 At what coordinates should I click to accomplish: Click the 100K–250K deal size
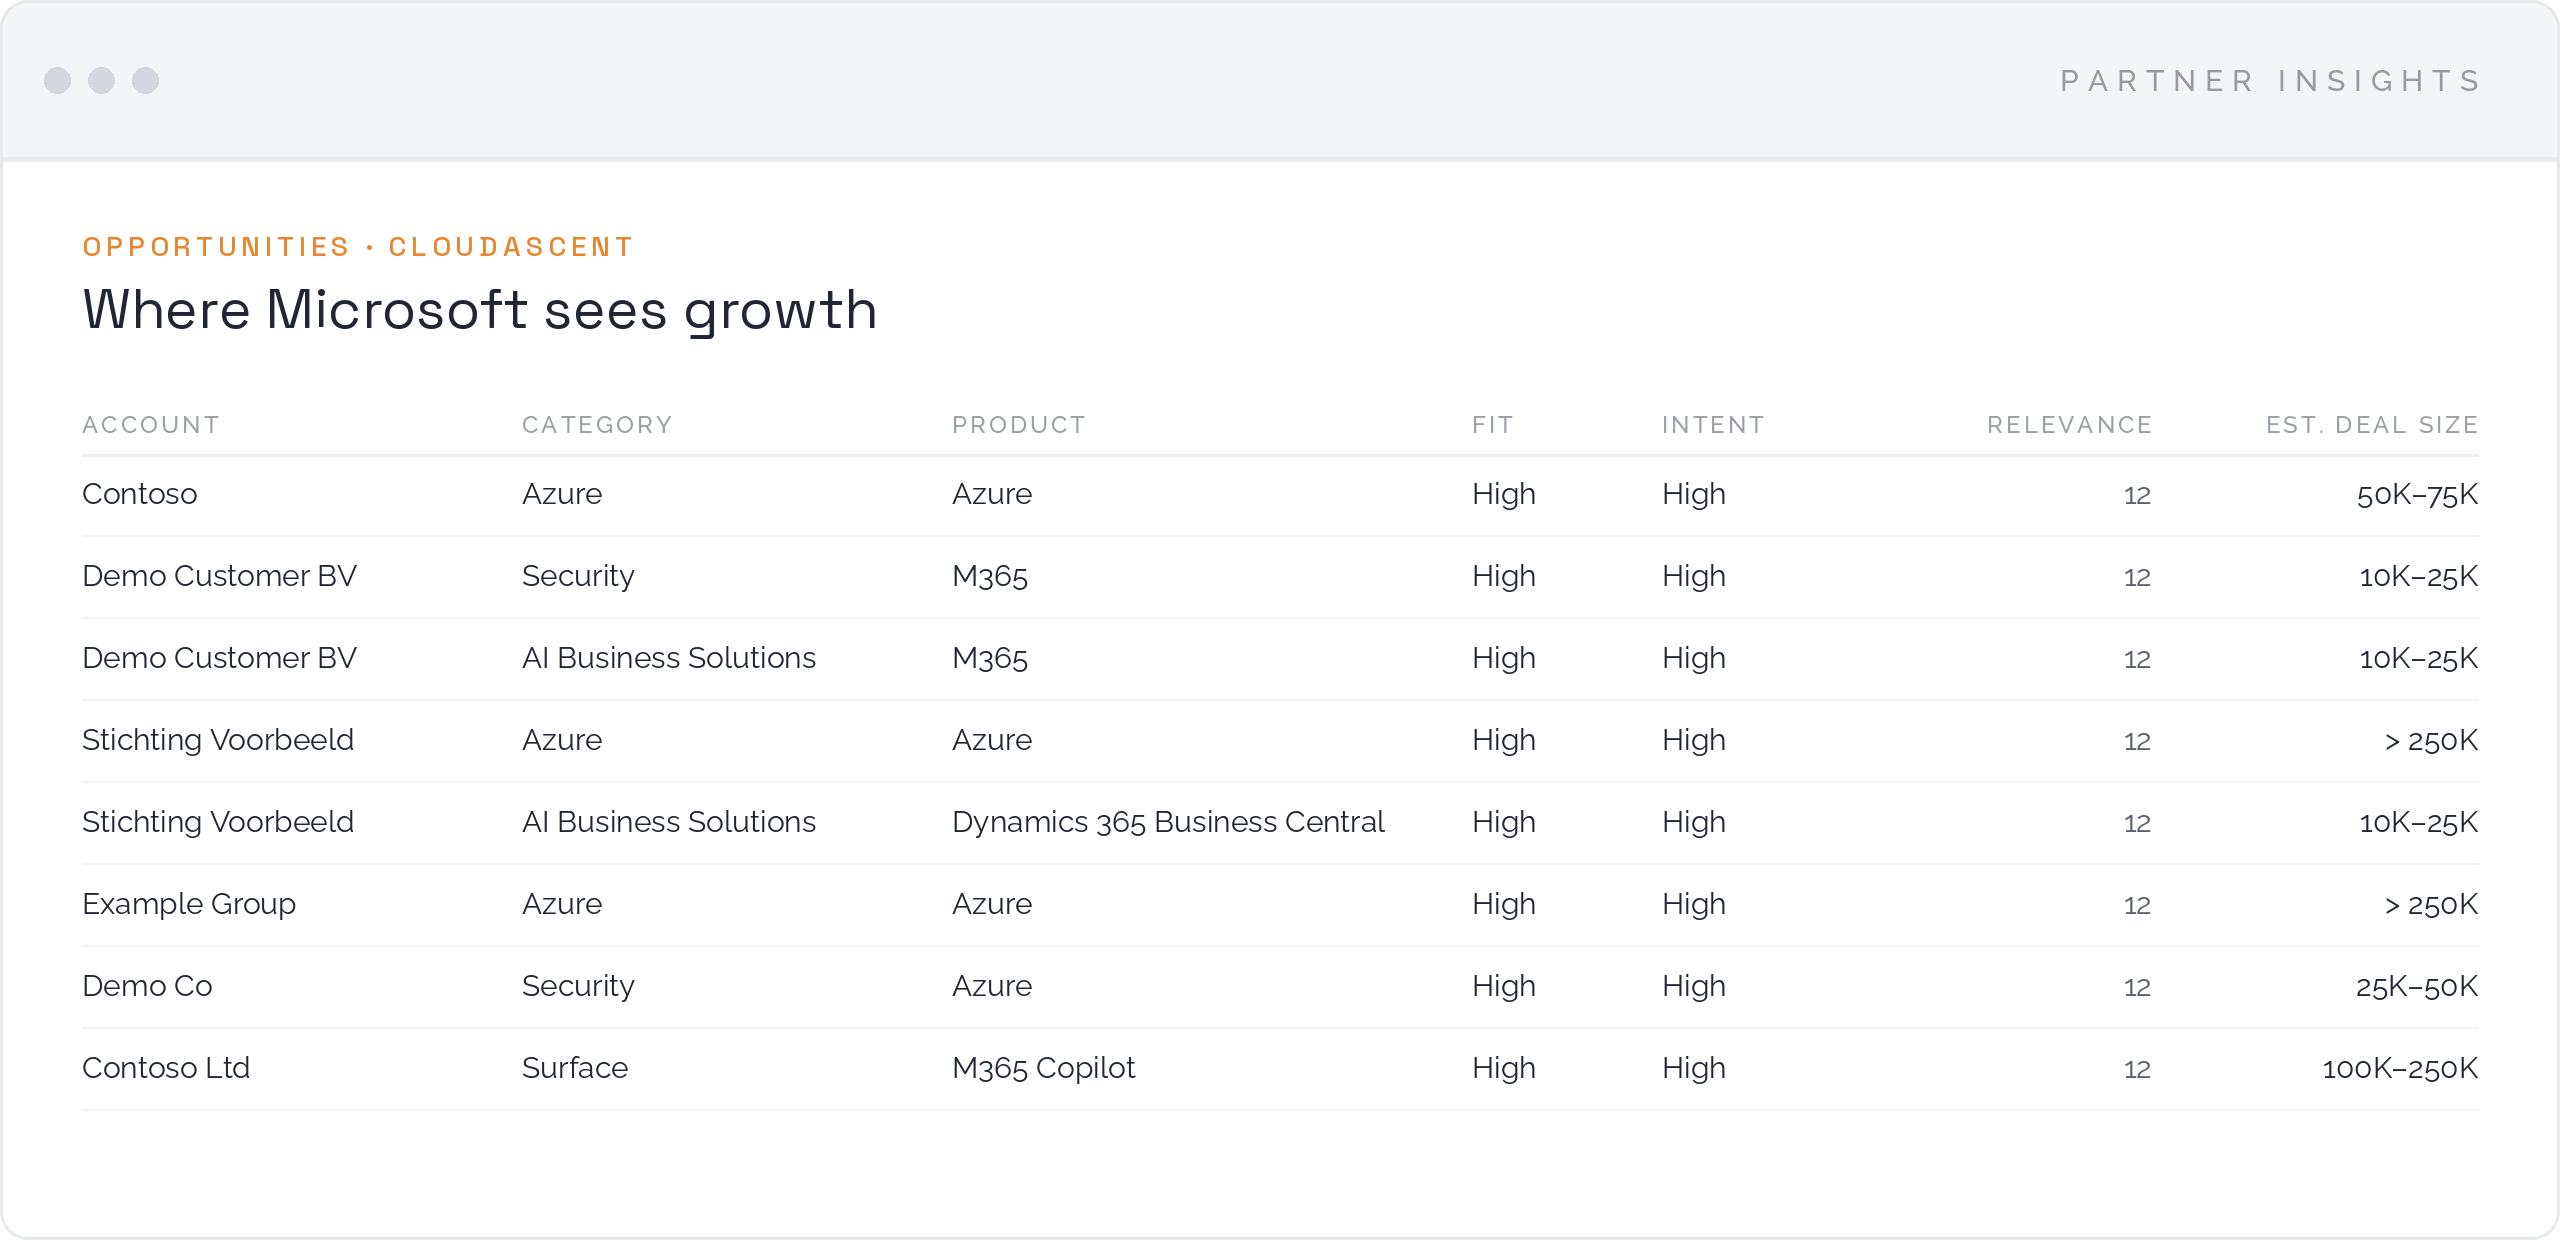pos(2400,1068)
